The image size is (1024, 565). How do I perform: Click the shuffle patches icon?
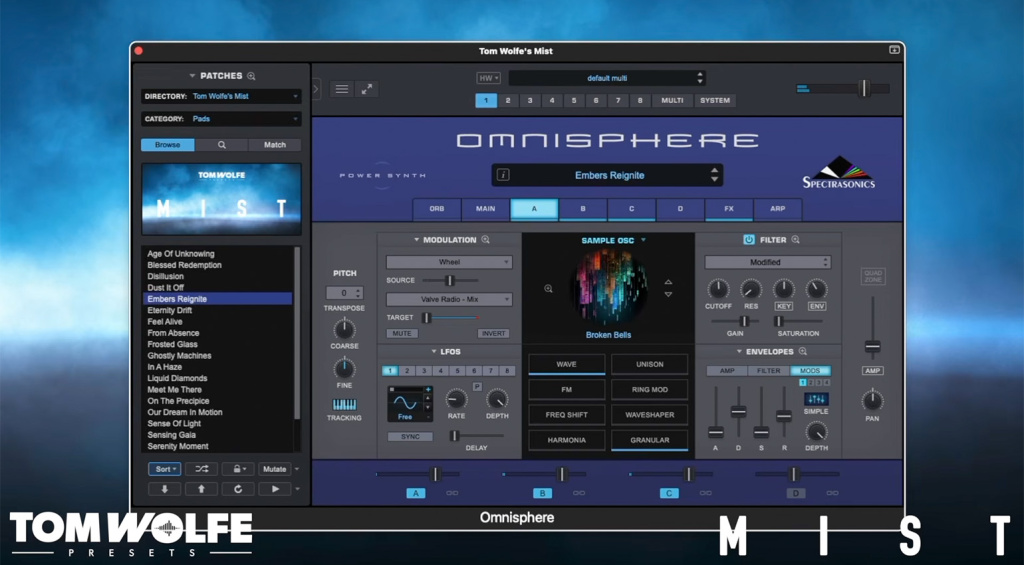(201, 469)
